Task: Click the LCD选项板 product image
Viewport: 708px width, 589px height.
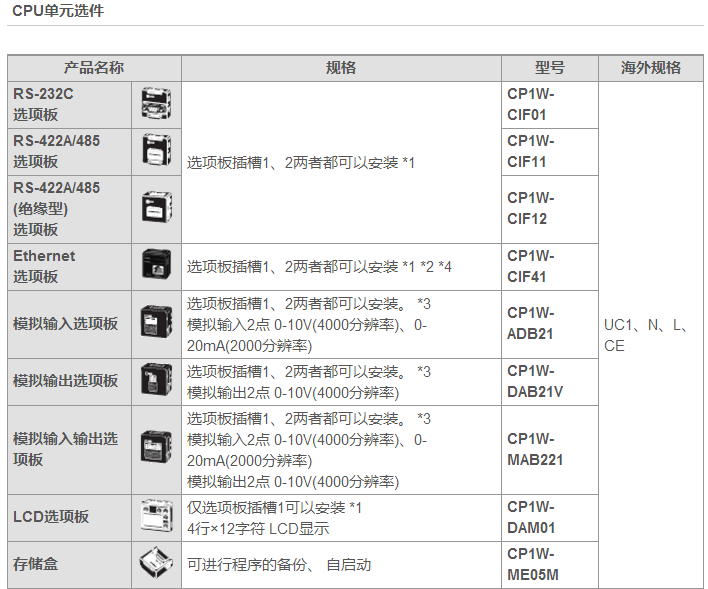Action: [x=156, y=517]
